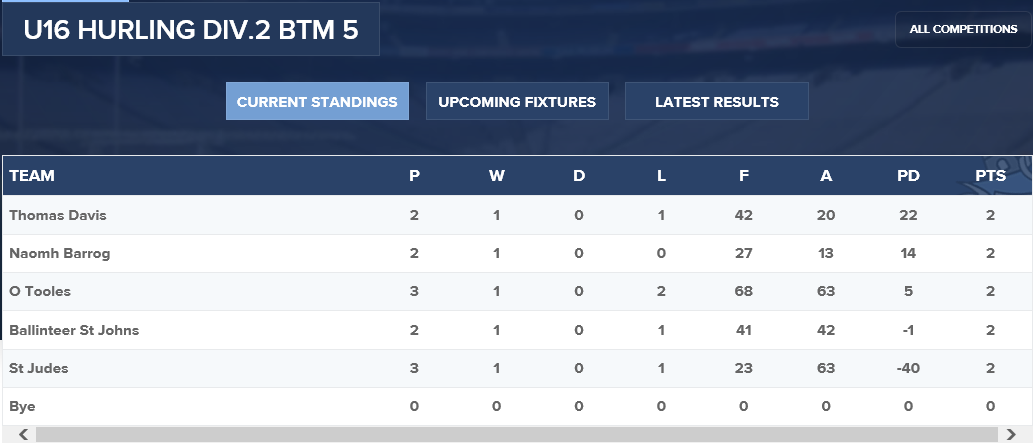Switch to the Current Standings tab

click(x=317, y=101)
